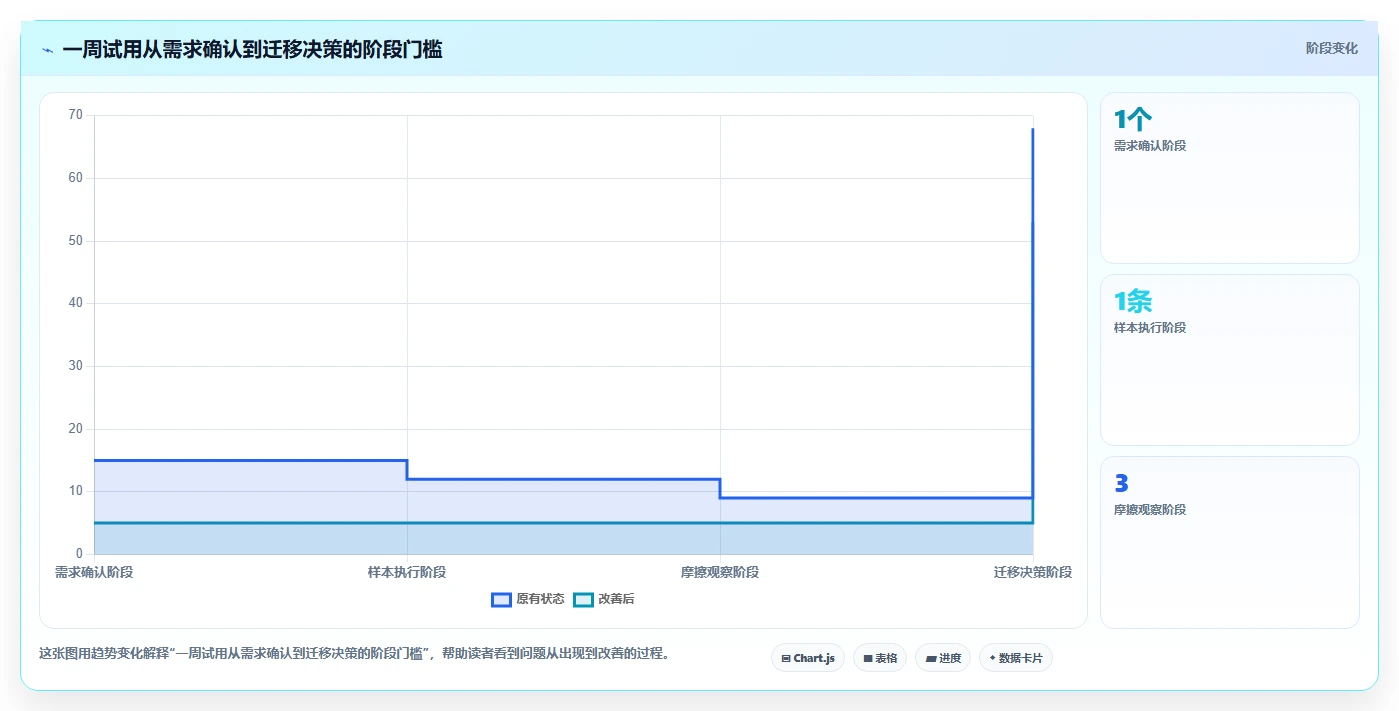The width and height of the screenshot is (1399, 711).
Task: Click the Chart.js tag chip
Action: click(x=808, y=658)
